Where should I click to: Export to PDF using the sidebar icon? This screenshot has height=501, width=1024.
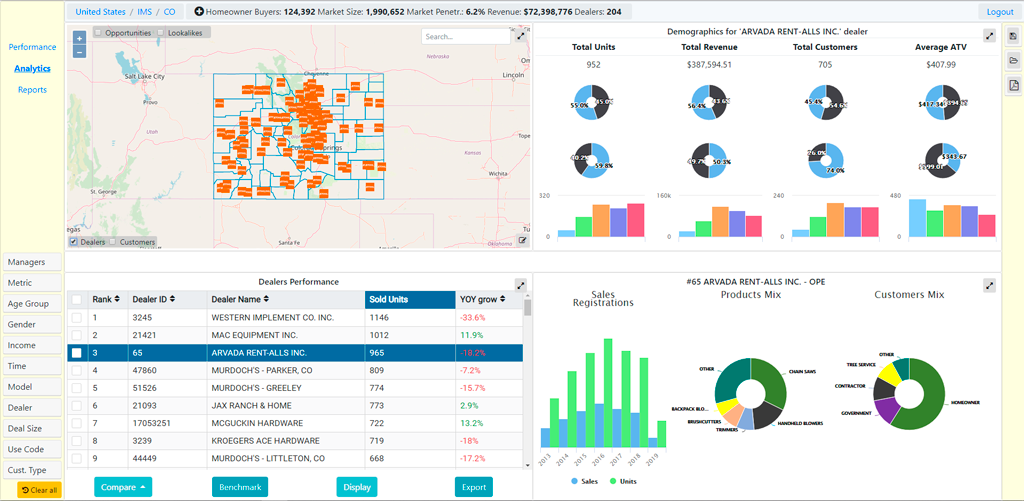coord(1013,85)
